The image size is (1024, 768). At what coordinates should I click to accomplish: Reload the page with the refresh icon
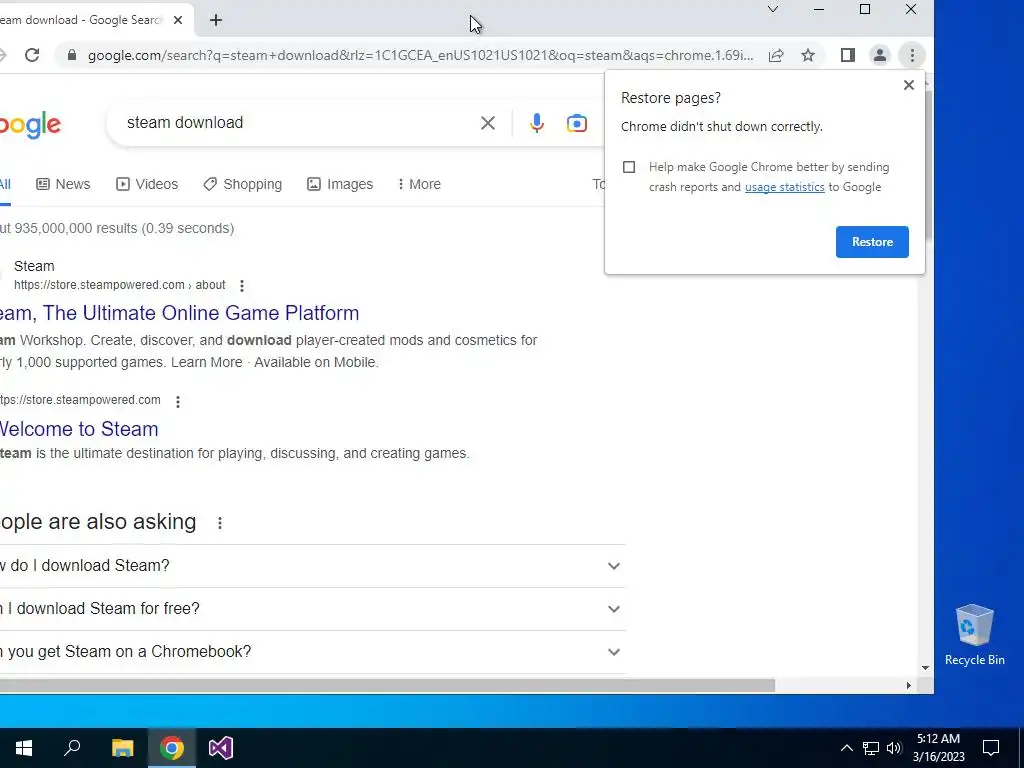point(32,56)
